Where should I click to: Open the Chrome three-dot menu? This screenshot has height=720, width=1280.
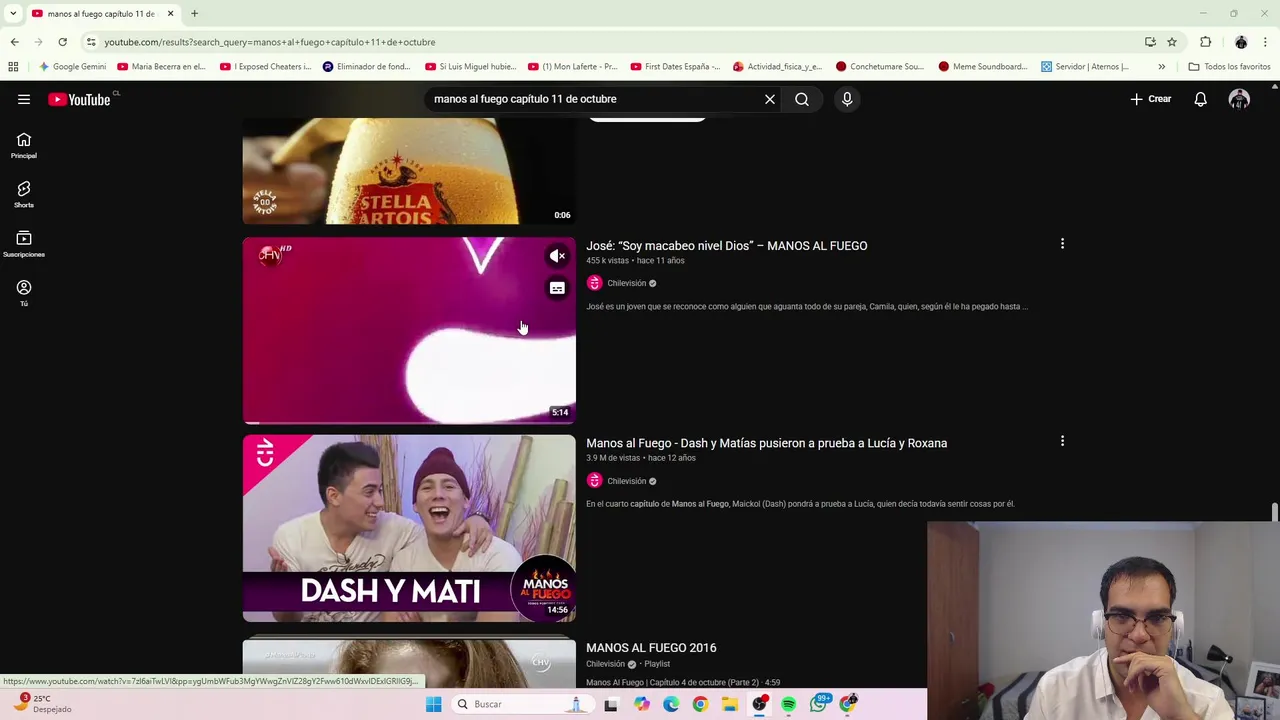click(x=1266, y=42)
